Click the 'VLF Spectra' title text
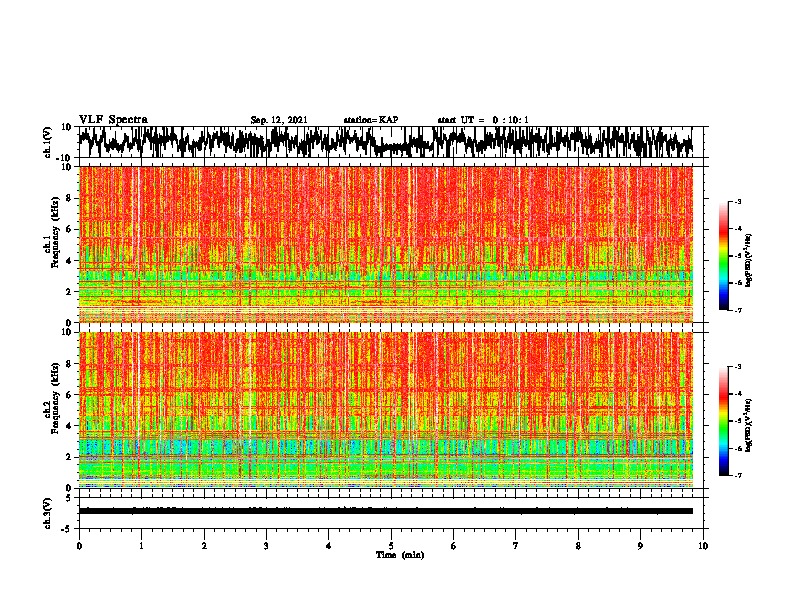792x612 pixels. click(x=113, y=120)
